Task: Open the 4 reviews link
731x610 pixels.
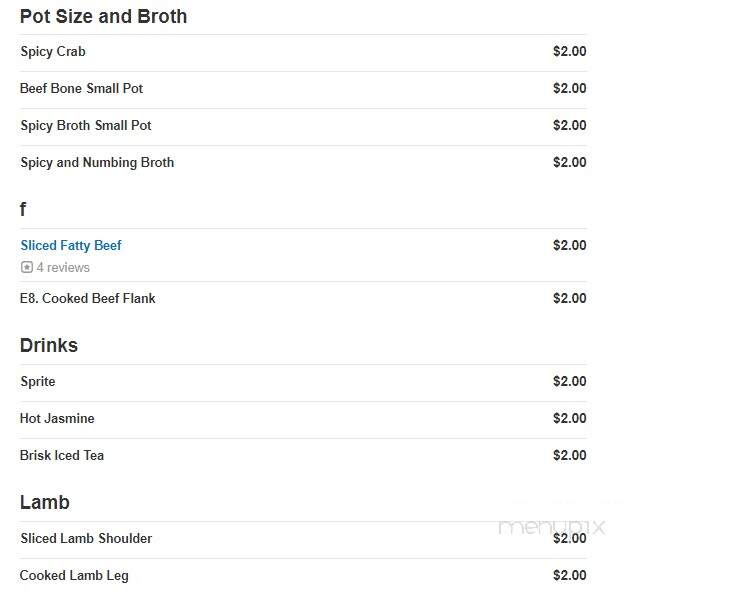Action: point(63,268)
